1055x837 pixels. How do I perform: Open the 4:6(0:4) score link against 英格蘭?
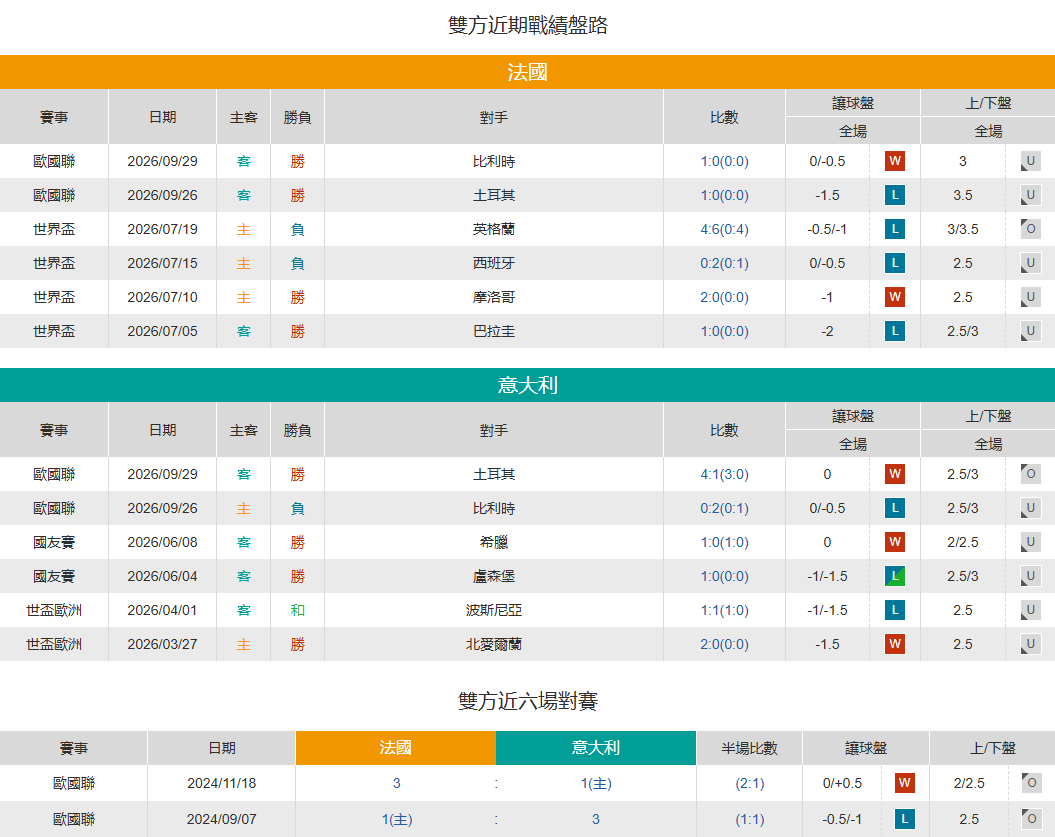tap(724, 229)
